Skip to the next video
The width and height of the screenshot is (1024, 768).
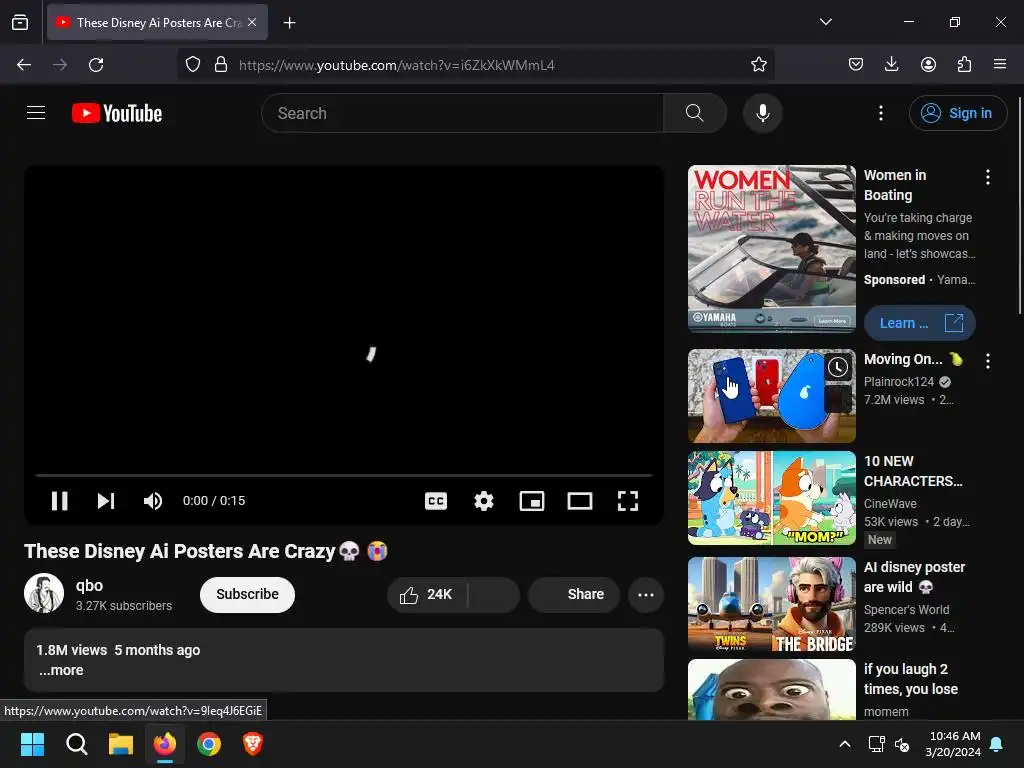(x=106, y=501)
